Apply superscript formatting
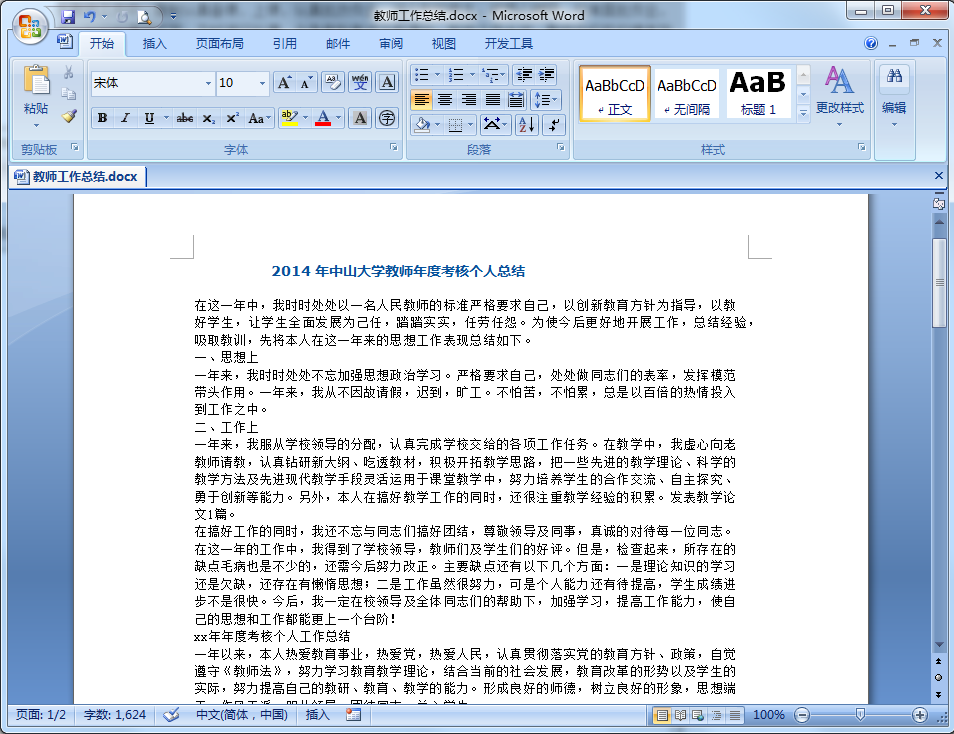 [x=232, y=118]
